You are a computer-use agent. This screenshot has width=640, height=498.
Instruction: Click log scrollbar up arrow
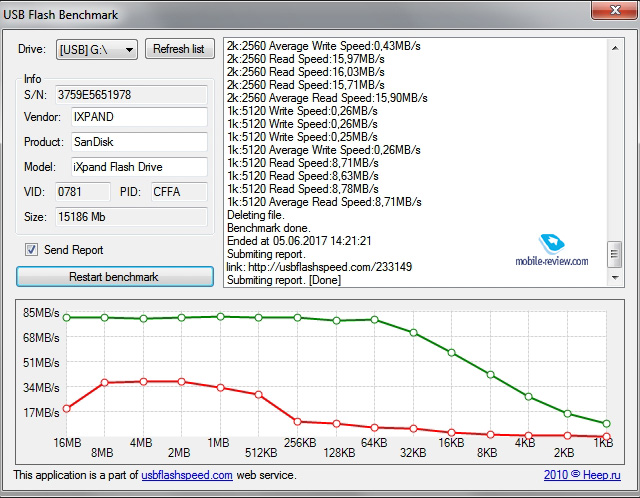tap(615, 48)
